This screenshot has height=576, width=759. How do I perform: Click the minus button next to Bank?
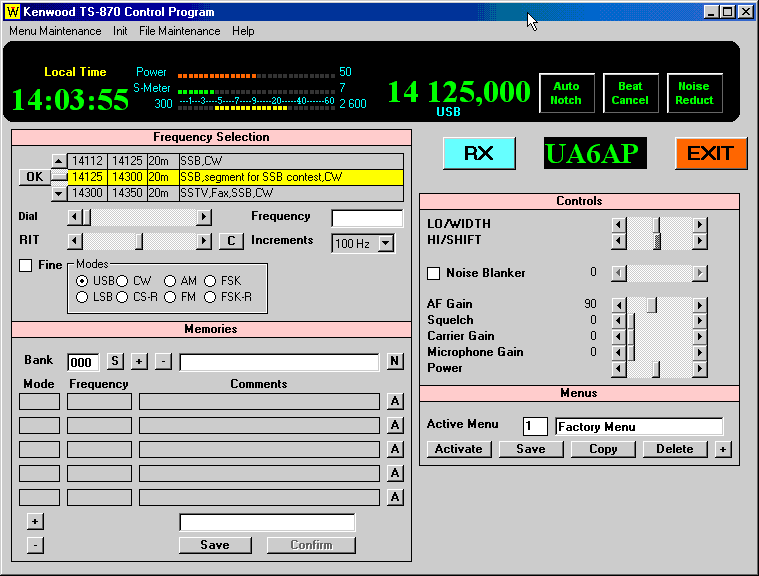(x=163, y=361)
